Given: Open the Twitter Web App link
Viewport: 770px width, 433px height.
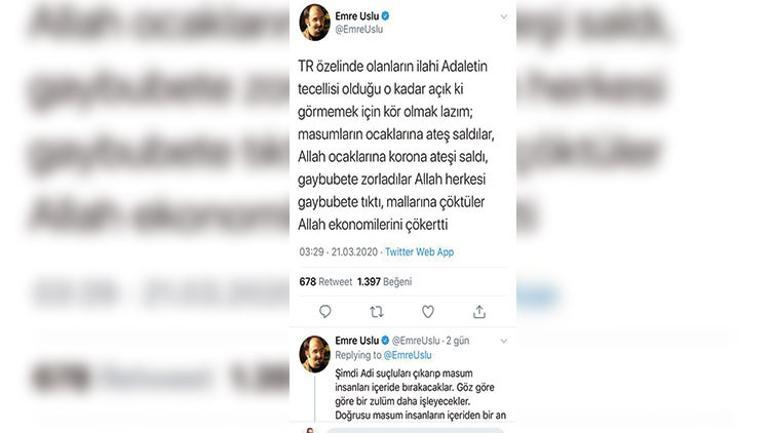Looking at the screenshot, I should coord(419,252).
